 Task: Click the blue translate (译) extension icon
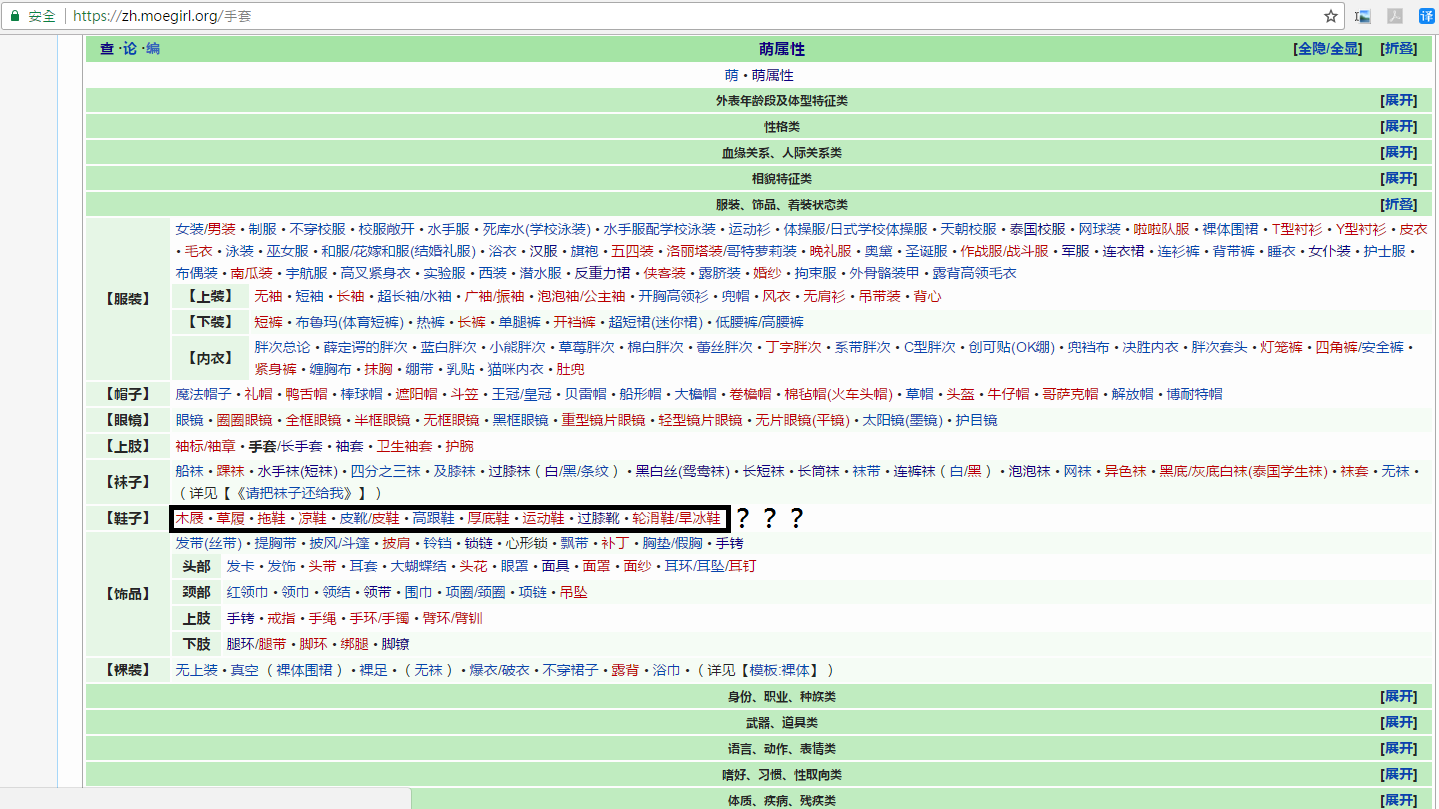pyautogui.click(x=1427, y=17)
